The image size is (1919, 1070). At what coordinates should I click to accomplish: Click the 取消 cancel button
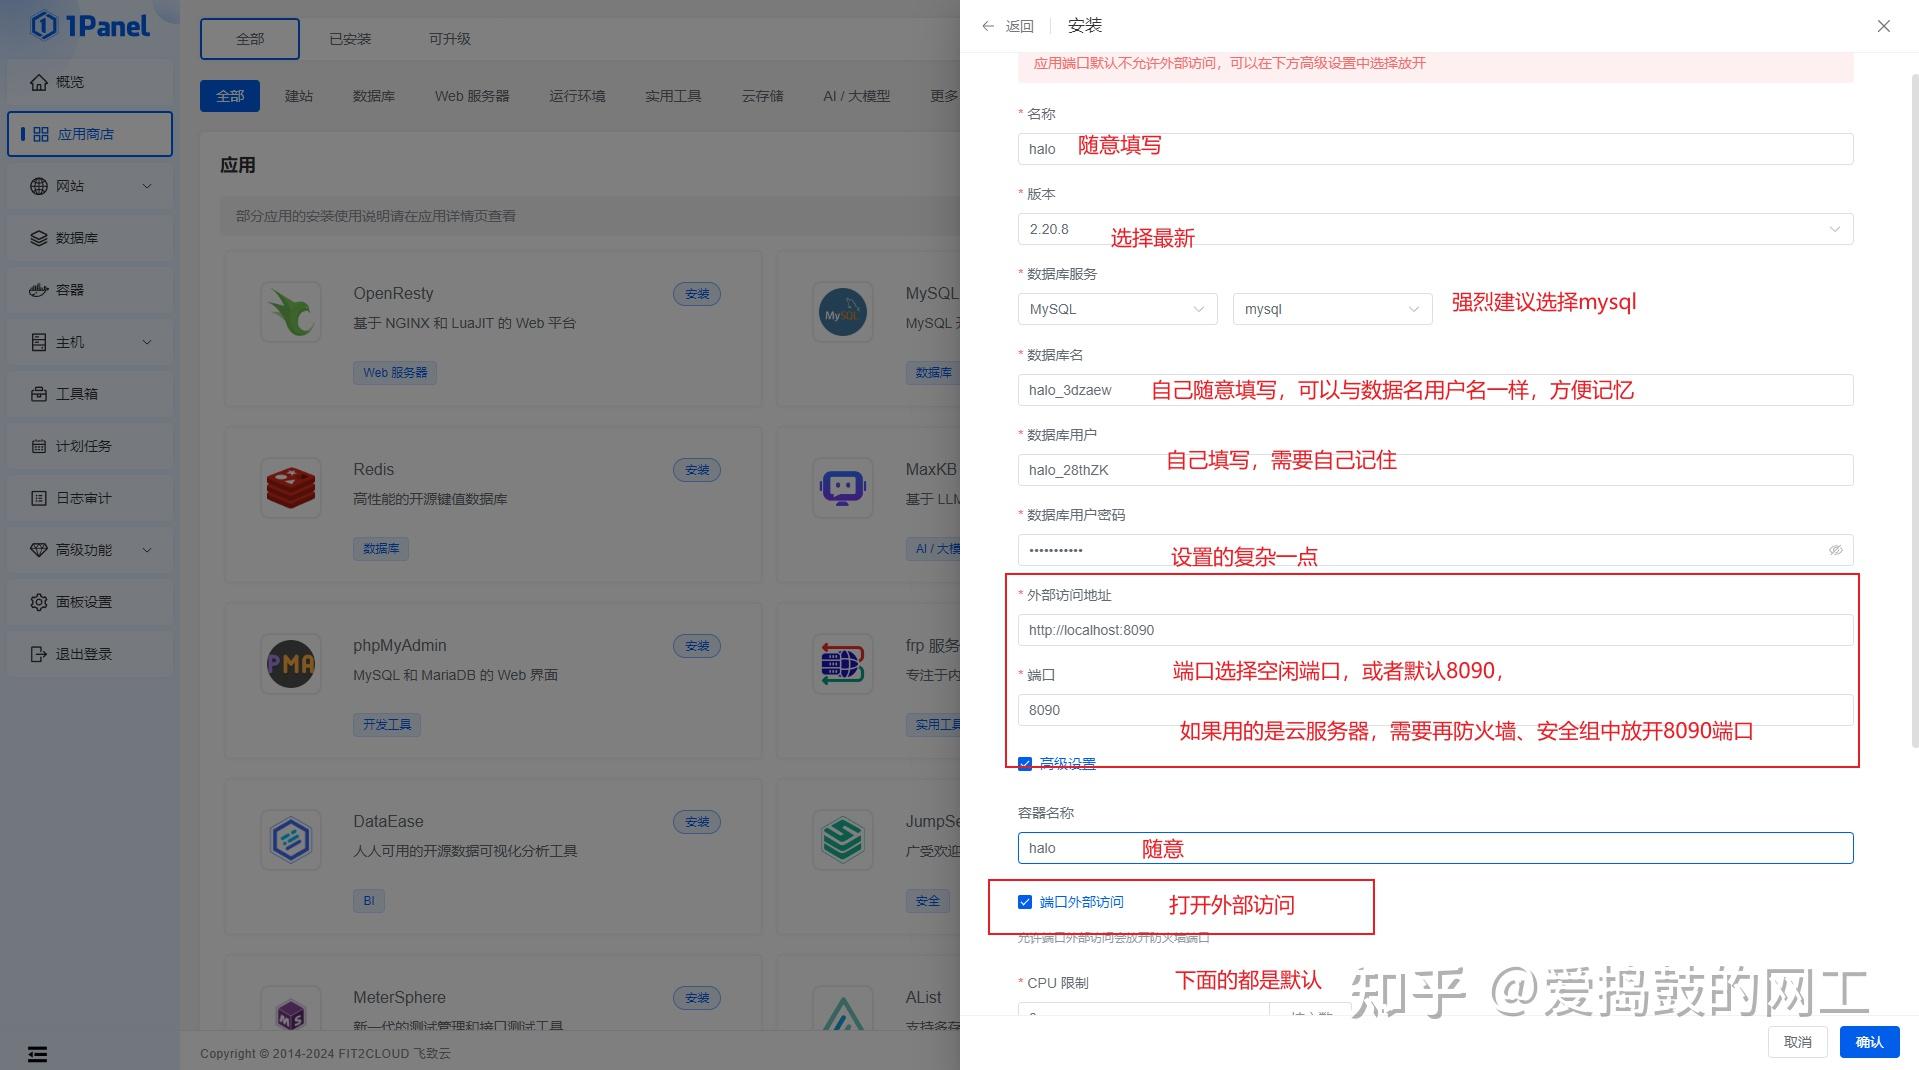point(1797,1042)
